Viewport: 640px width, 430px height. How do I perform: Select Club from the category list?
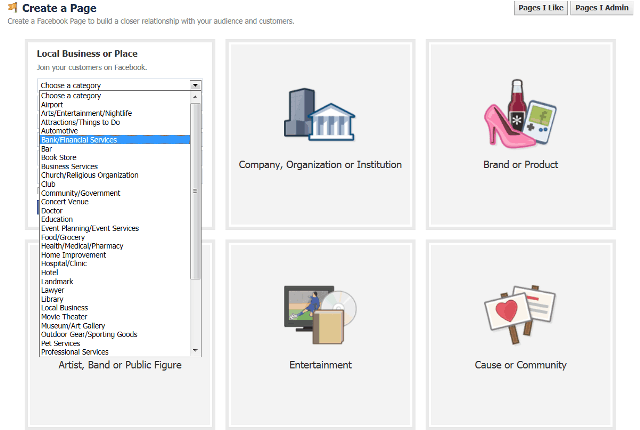click(x=115, y=184)
